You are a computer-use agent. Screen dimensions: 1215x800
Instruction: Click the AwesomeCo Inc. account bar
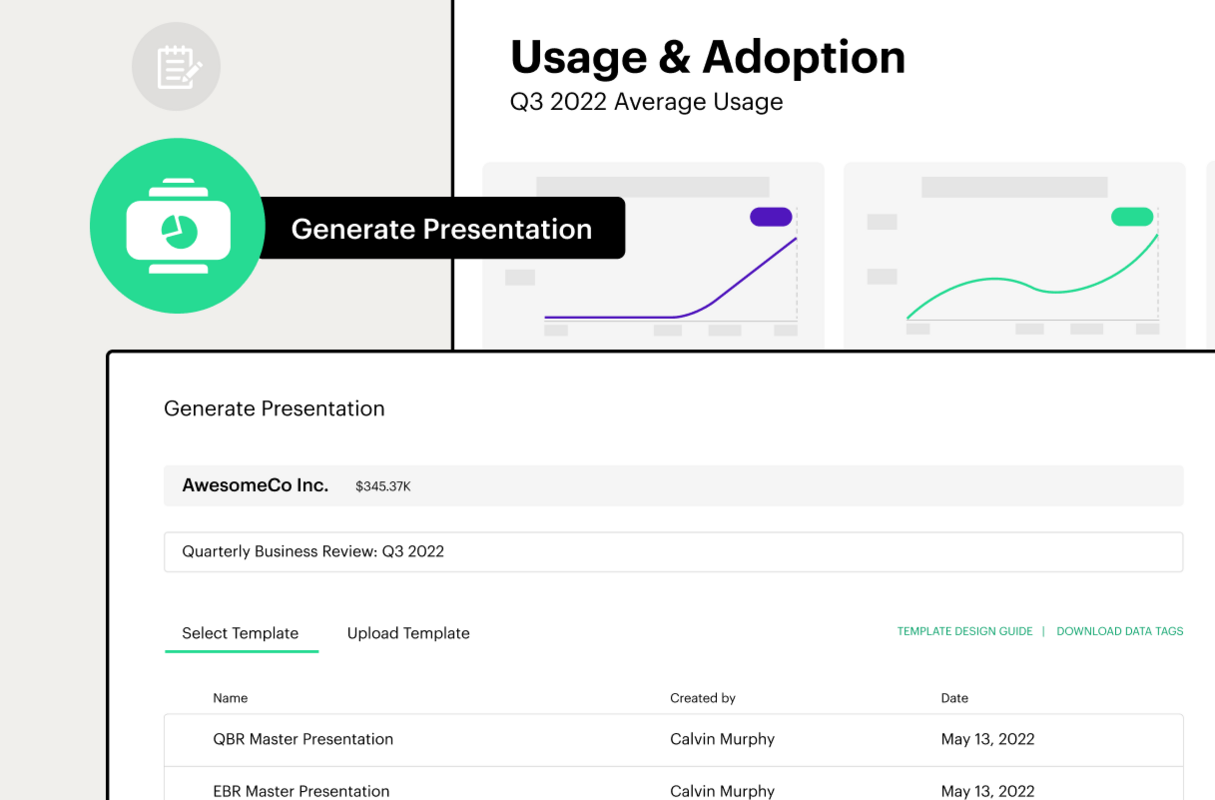pos(673,485)
